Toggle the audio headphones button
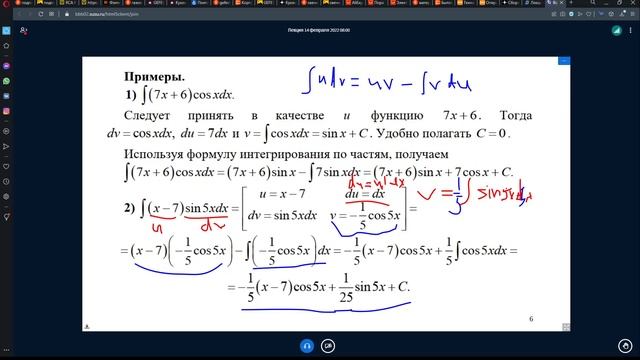The image size is (640, 360). point(307,346)
